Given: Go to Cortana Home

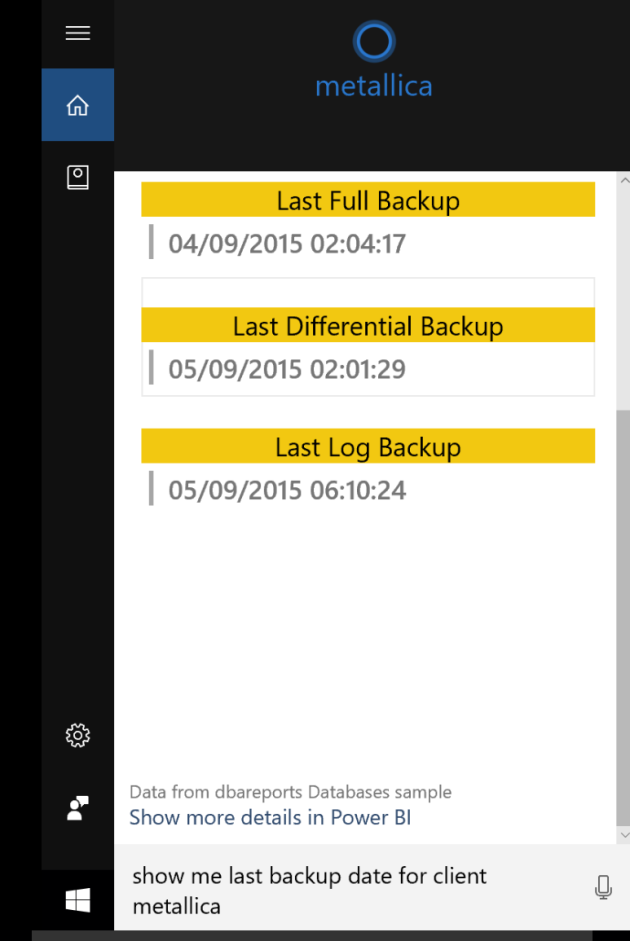Looking at the screenshot, I should point(78,105).
